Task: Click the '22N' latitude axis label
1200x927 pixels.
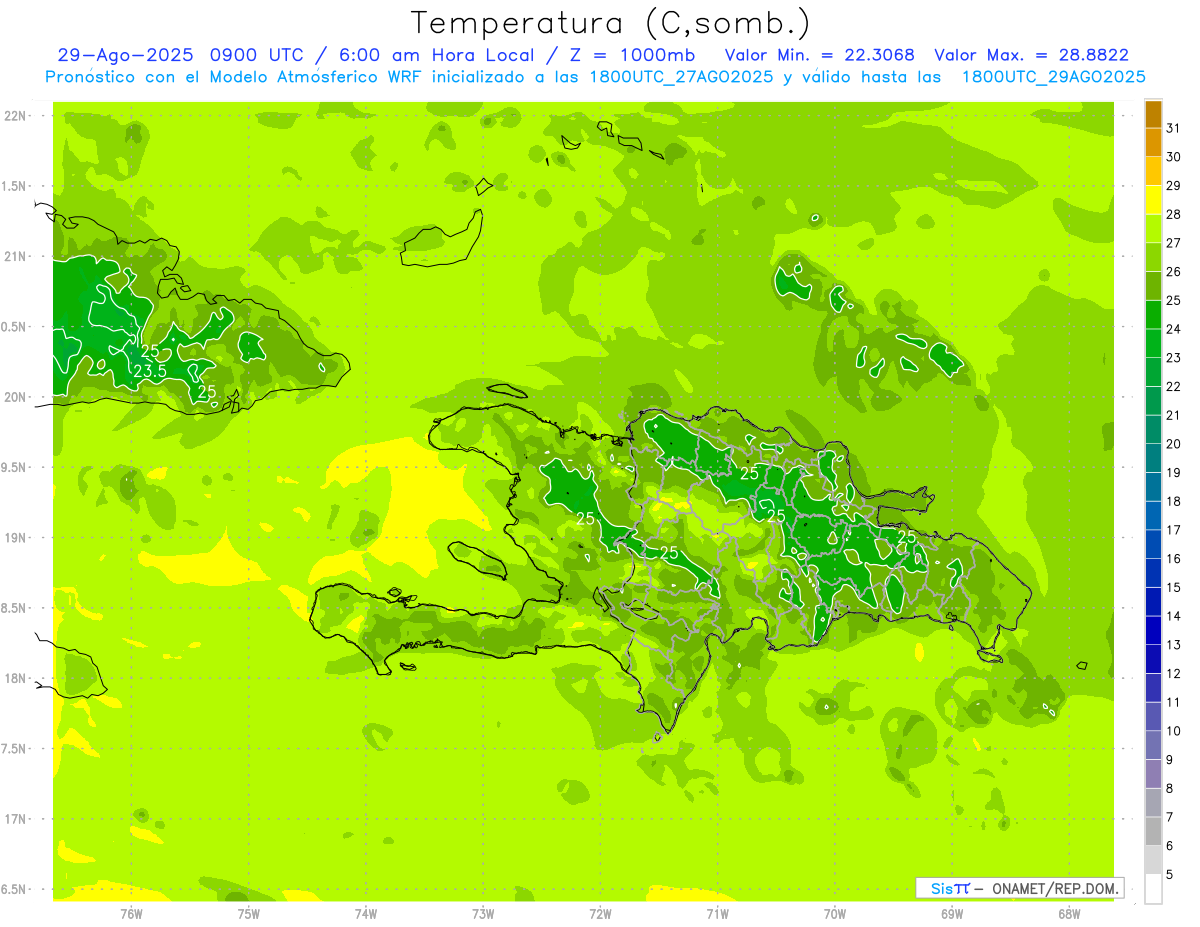Action: 14,116
